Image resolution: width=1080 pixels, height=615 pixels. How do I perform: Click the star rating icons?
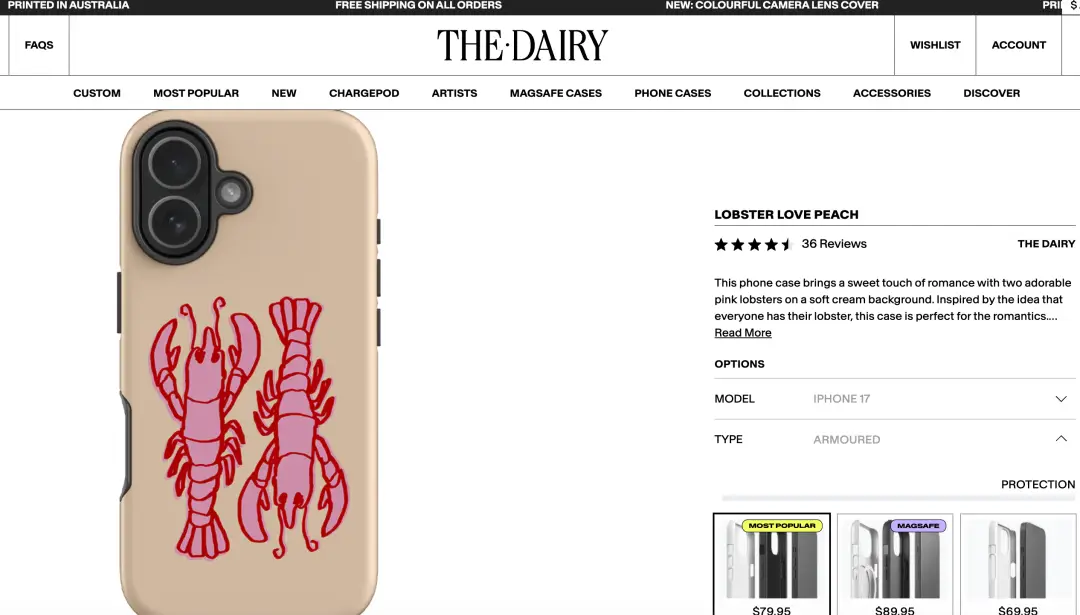click(754, 244)
